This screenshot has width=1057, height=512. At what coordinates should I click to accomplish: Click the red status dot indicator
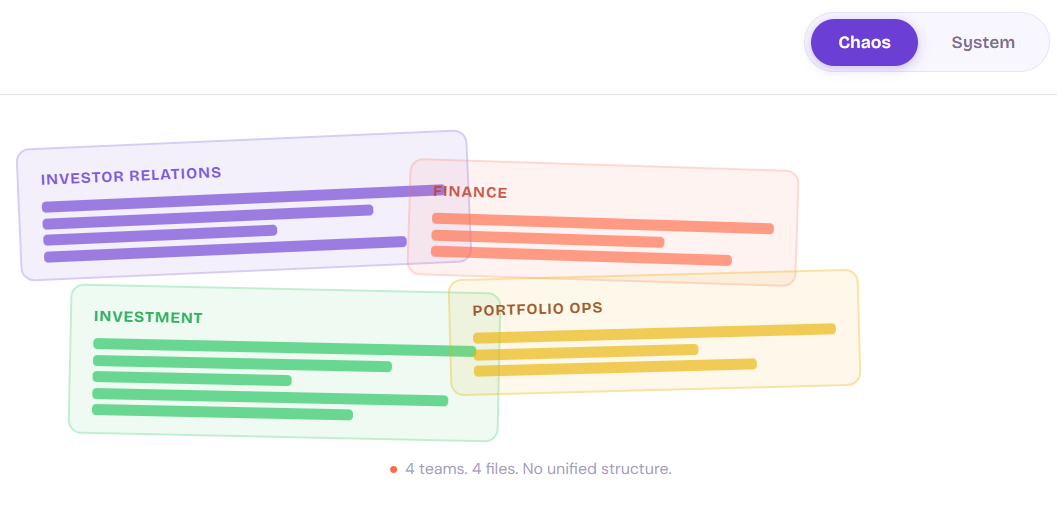(394, 470)
